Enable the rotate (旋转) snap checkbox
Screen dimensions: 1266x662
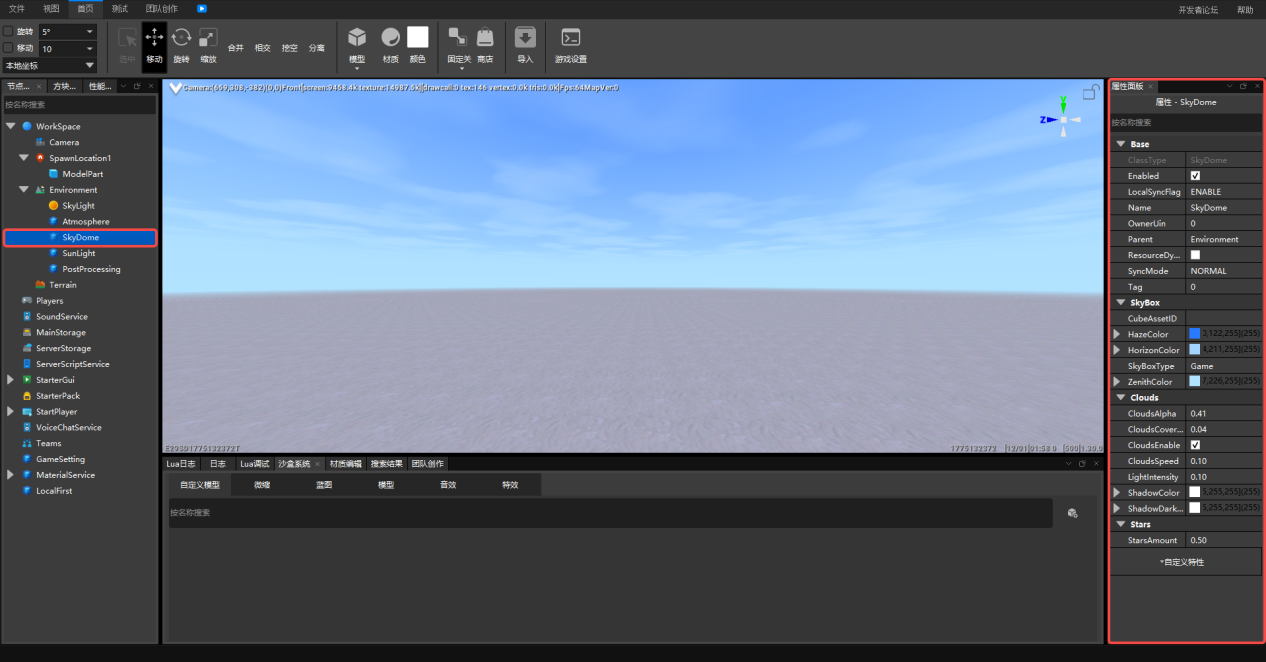pyautogui.click(x=9, y=32)
